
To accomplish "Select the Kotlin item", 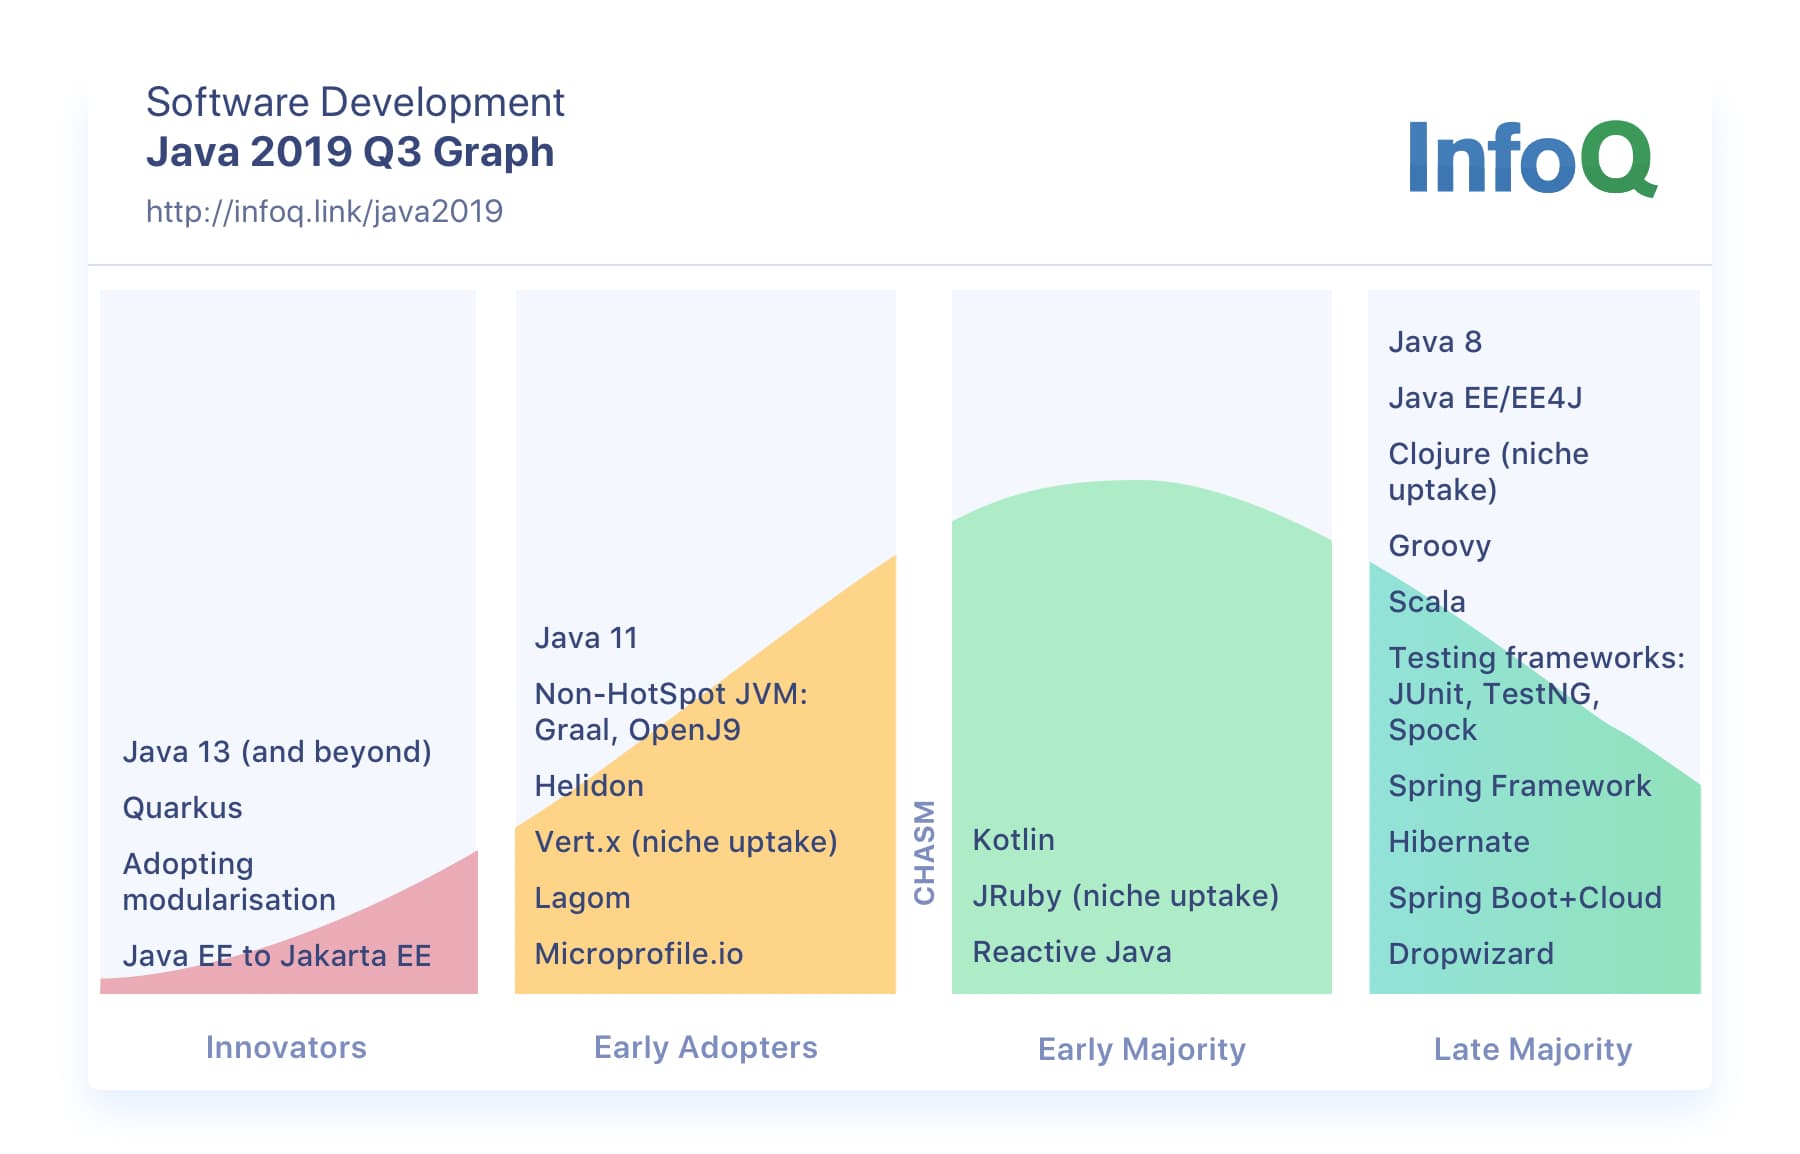I will click(x=1013, y=840).
